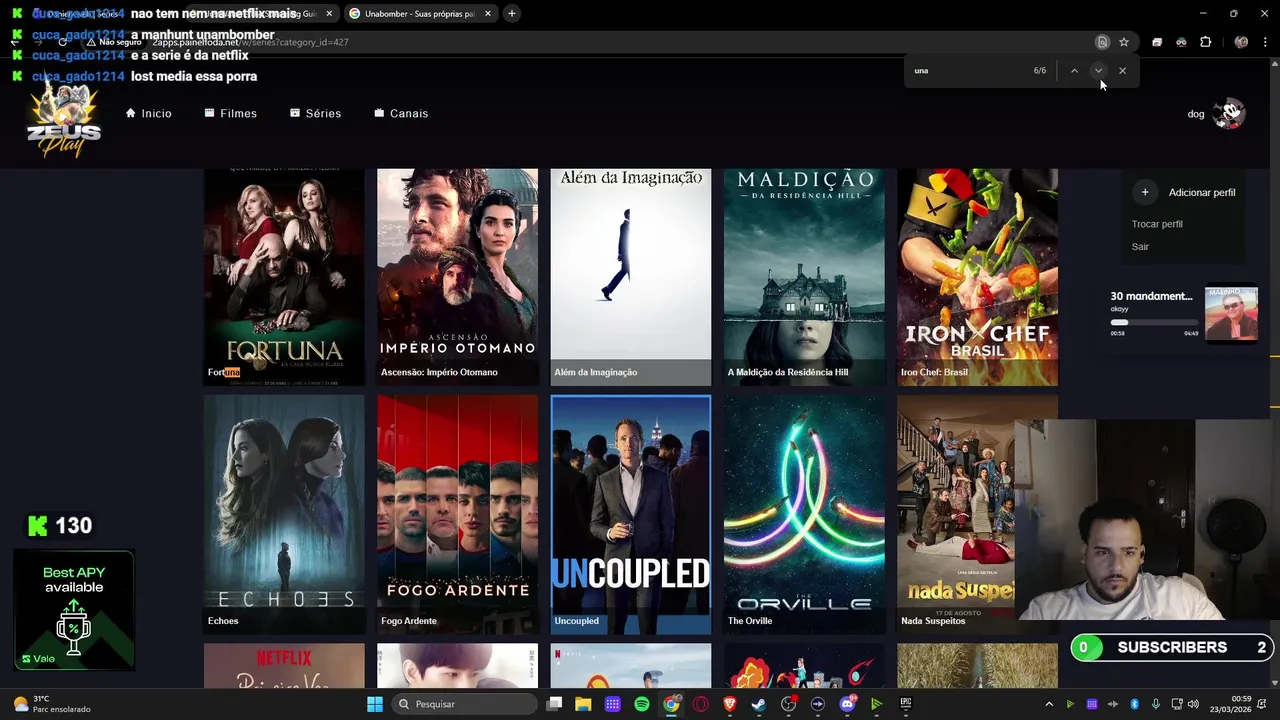Image resolution: width=1280 pixels, height=720 pixels.
Task: Go to the Inicio page
Action: click(148, 114)
